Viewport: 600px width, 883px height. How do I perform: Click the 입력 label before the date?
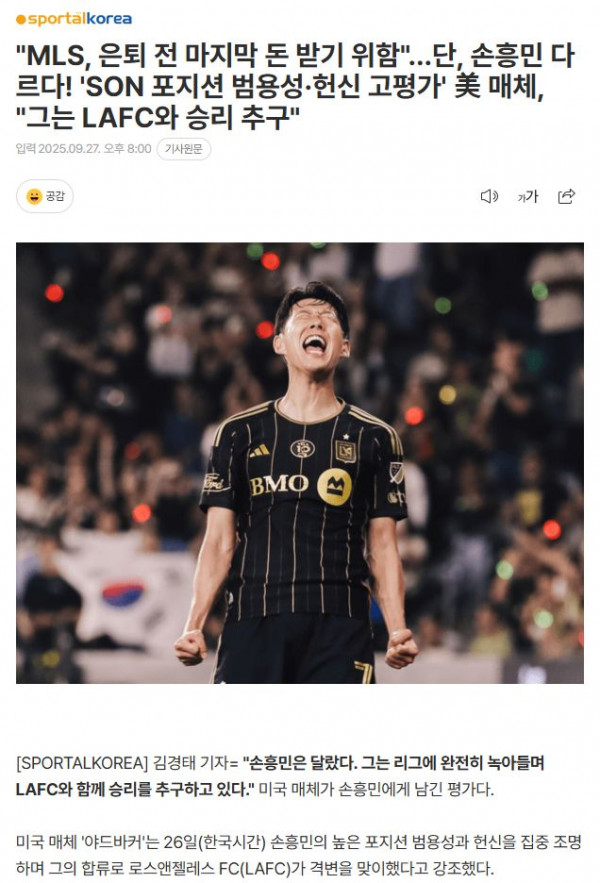[x=26, y=149]
